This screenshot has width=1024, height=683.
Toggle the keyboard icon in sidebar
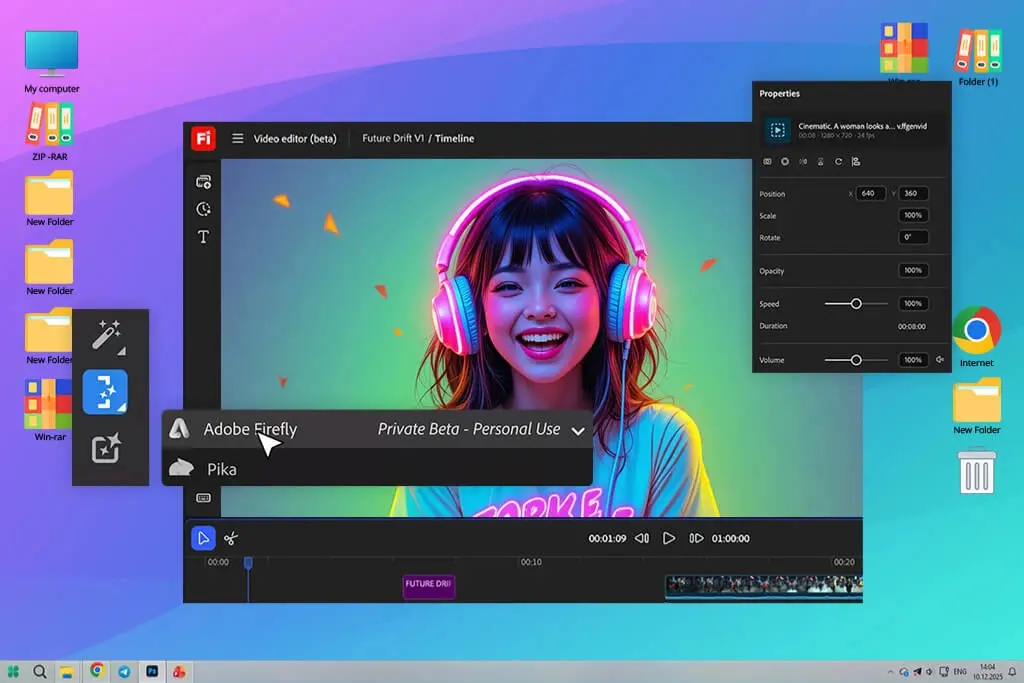(x=203, y=498)
